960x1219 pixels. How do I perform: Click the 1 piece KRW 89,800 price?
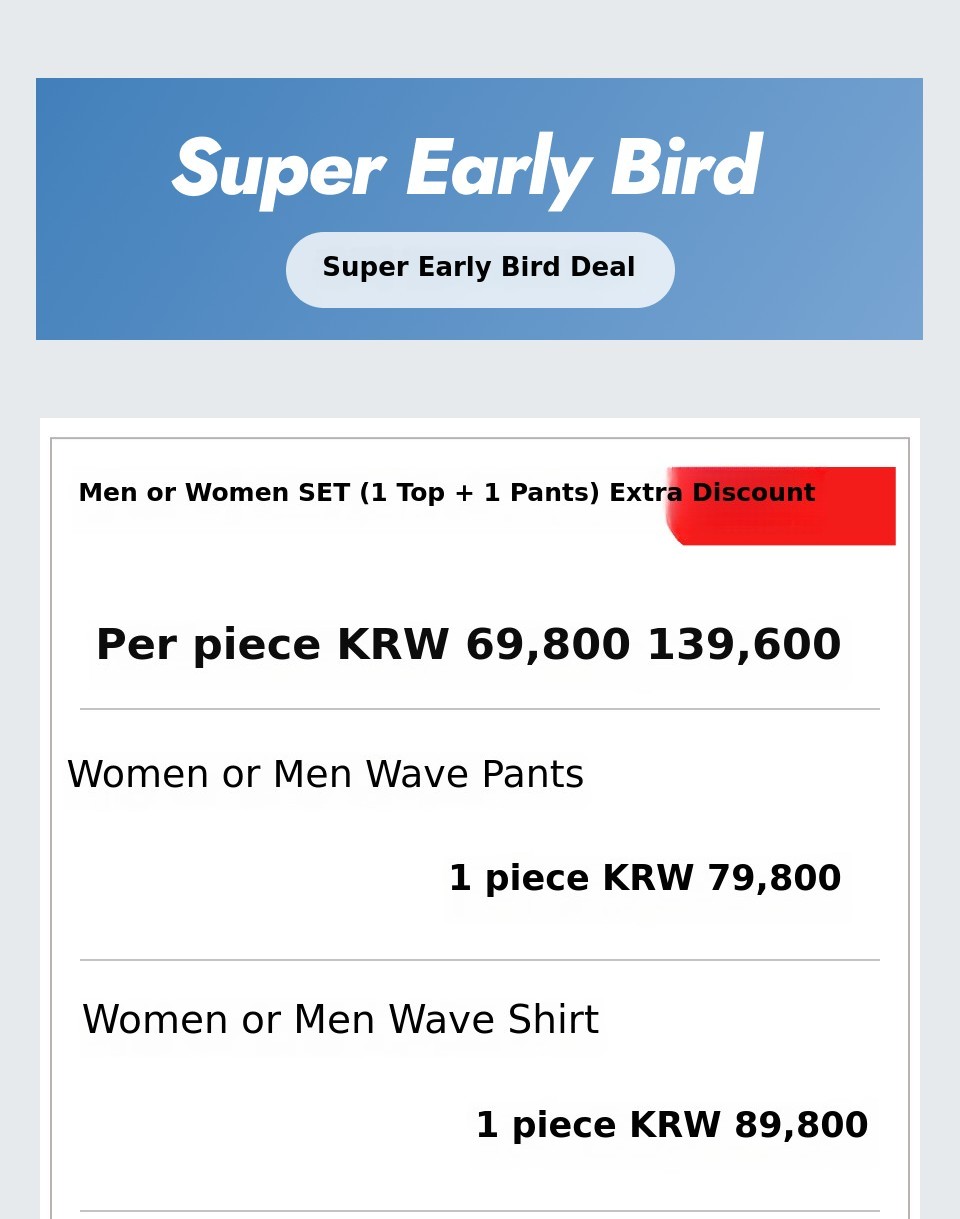pos(671,1126)
